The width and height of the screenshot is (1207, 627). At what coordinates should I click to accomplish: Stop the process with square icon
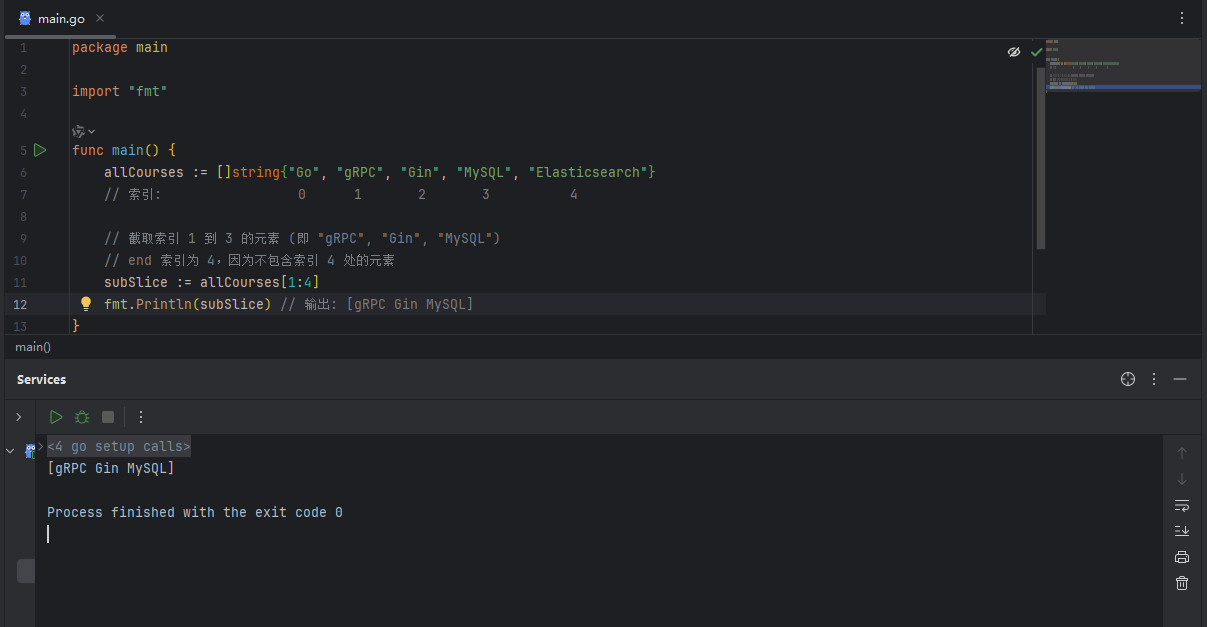coord(108,417)
